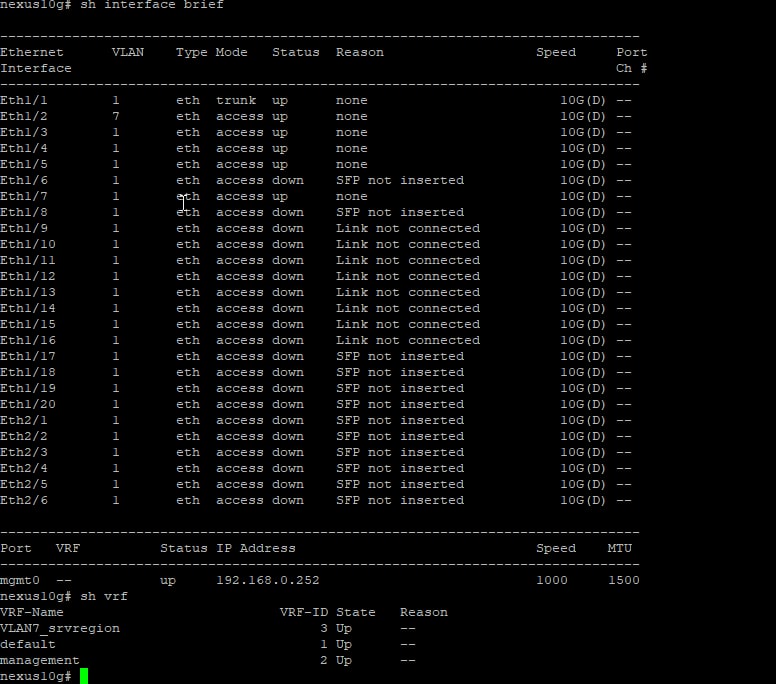
Task: Click 'down' status in Eth1/8 row
Action: 288,212
